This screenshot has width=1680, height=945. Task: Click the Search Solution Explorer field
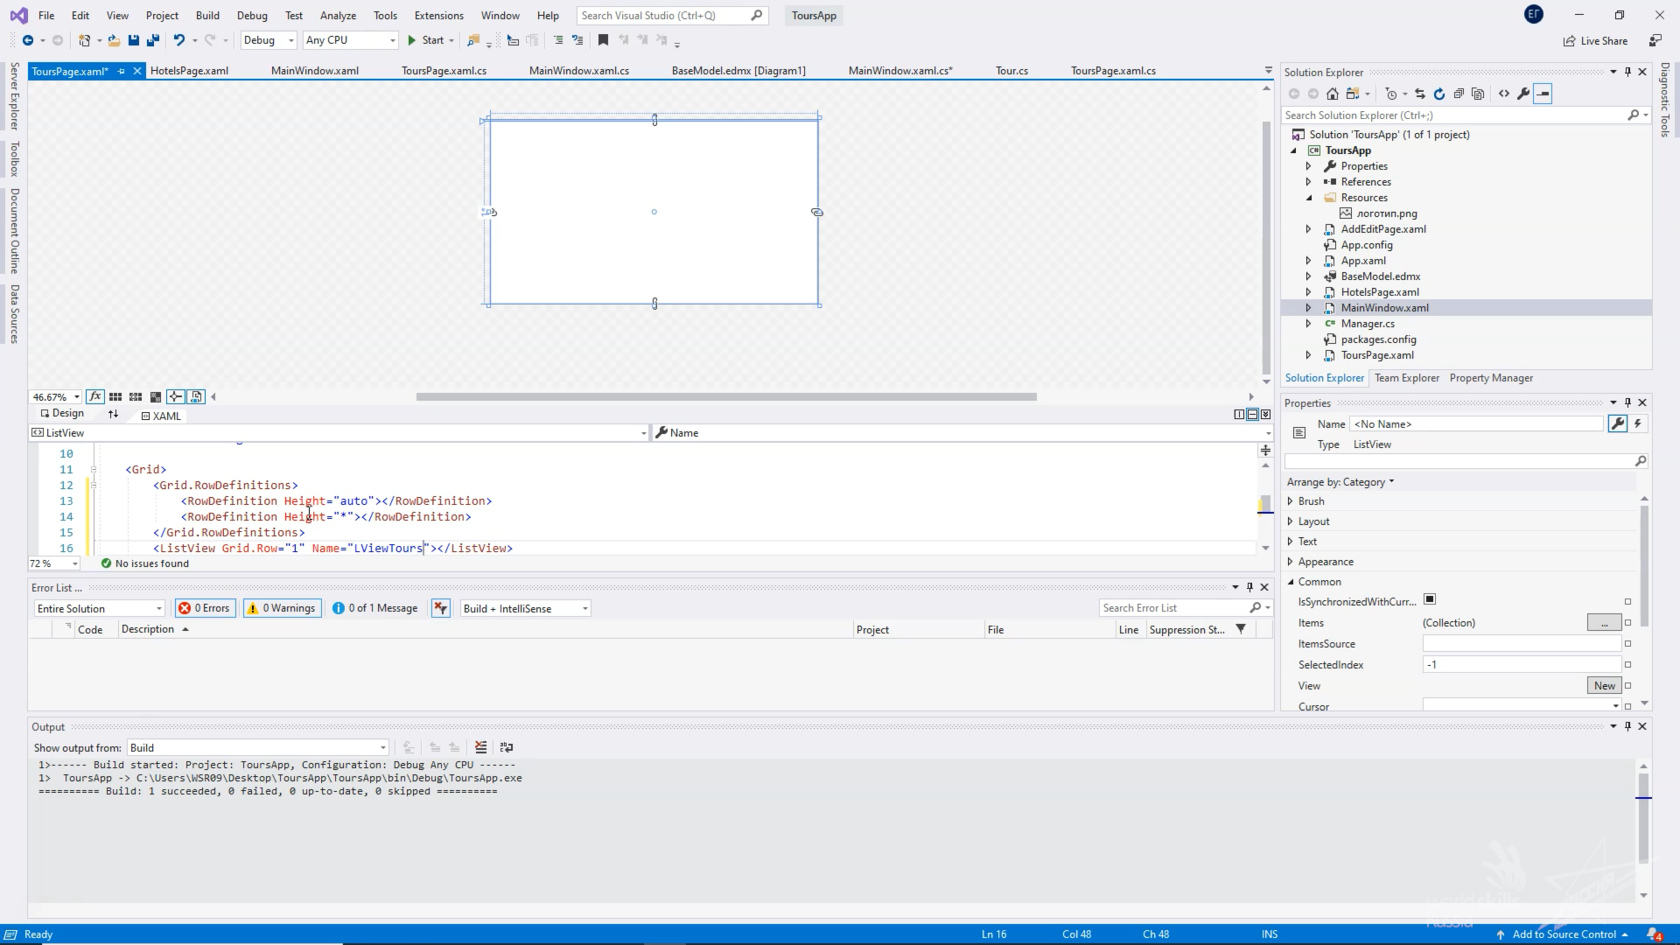click(x=1456, y=115)
